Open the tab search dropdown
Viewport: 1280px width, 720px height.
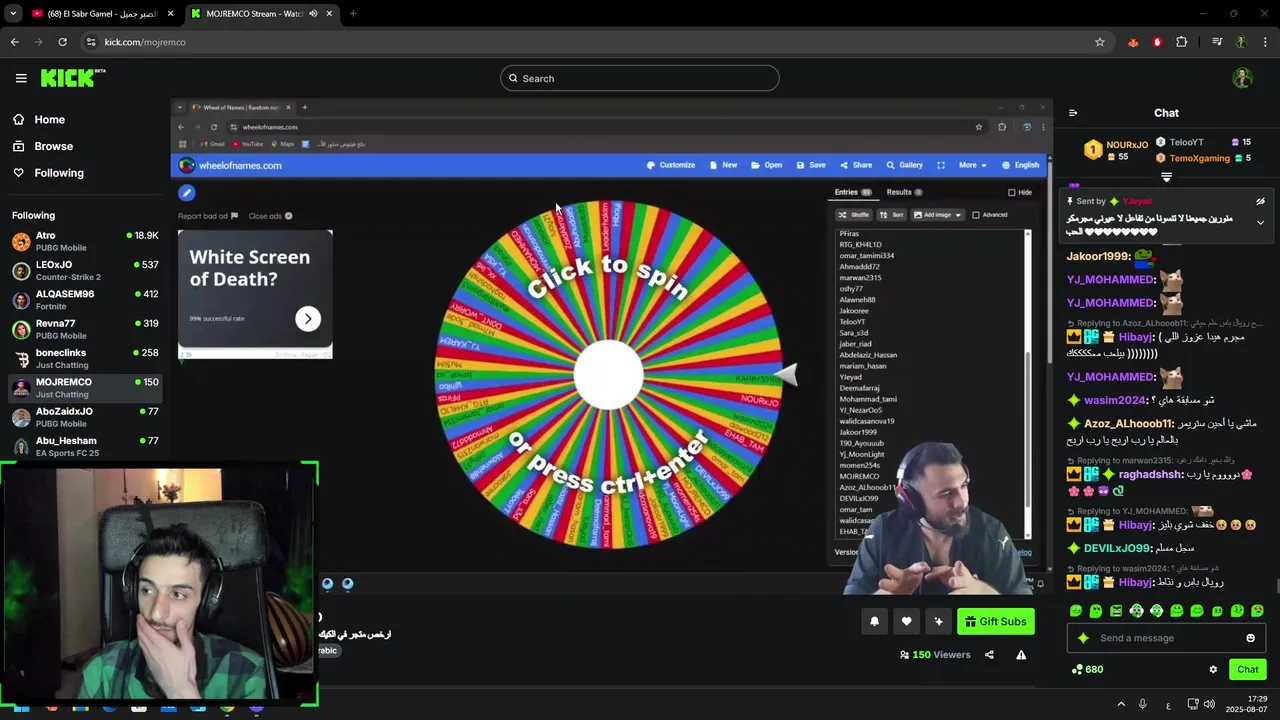tap(12, 14)
